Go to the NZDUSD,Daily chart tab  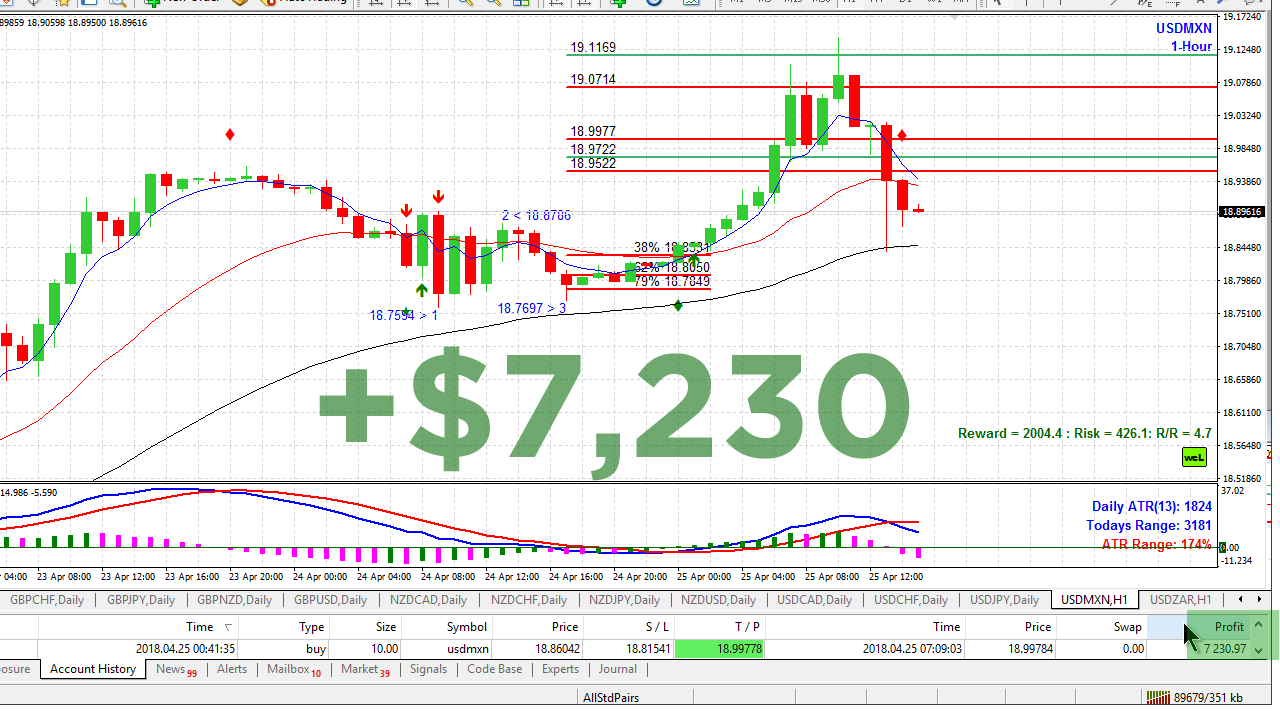[x=719, y=600]
